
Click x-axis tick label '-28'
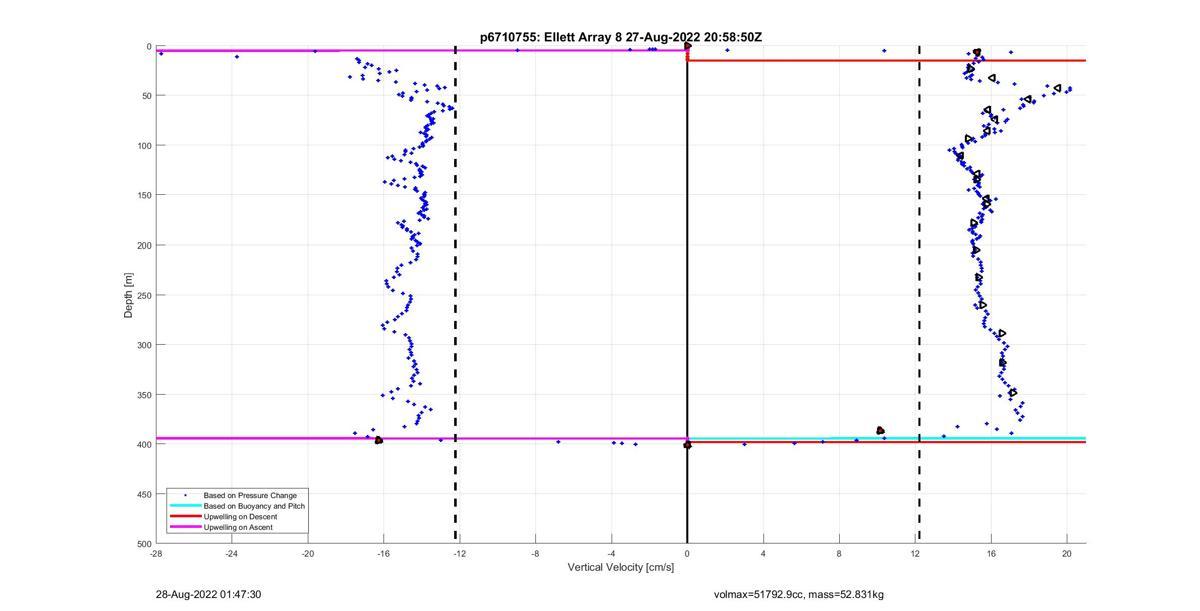click(156, 553)
